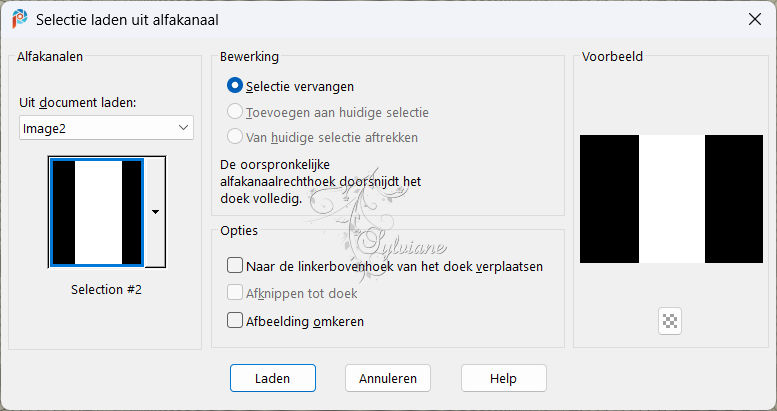
Task: Click the Selection #2 label text
Action: tap(107, 290)
